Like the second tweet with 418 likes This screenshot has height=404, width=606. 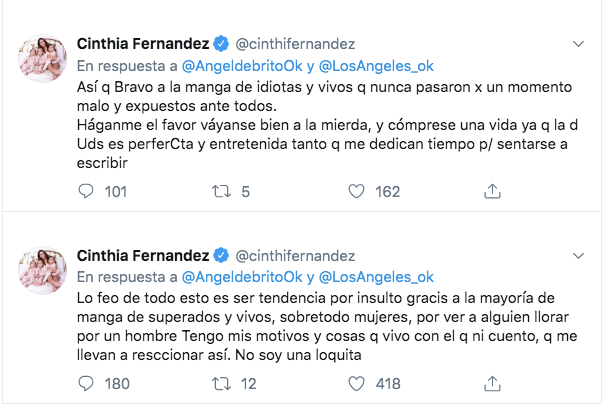tap(356, 381)
